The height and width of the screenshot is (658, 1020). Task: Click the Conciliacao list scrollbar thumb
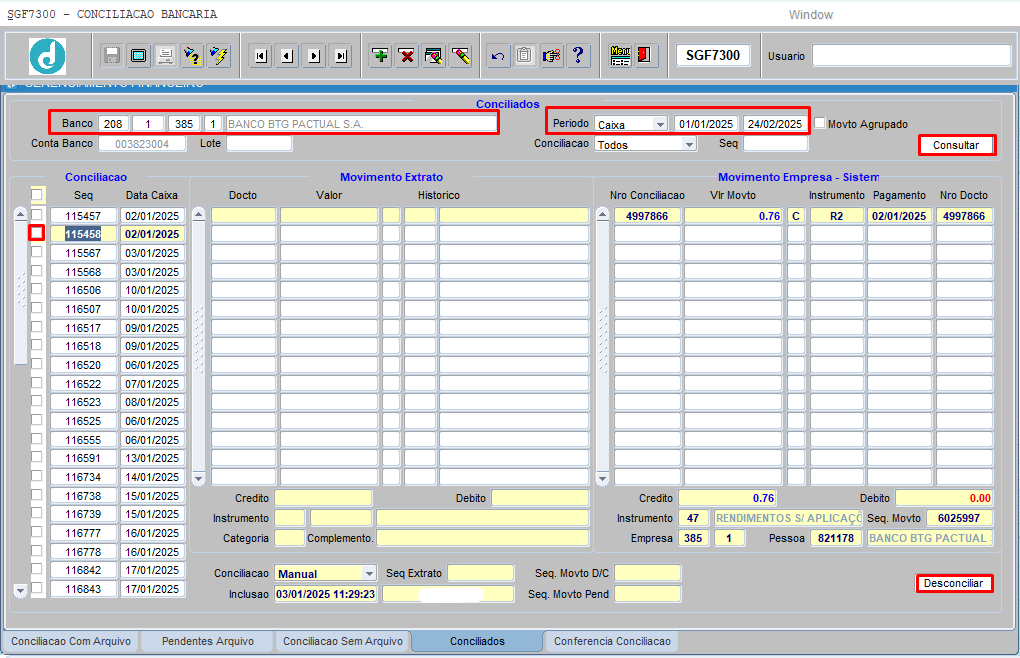pyautogui.click(x=20, y=293)
